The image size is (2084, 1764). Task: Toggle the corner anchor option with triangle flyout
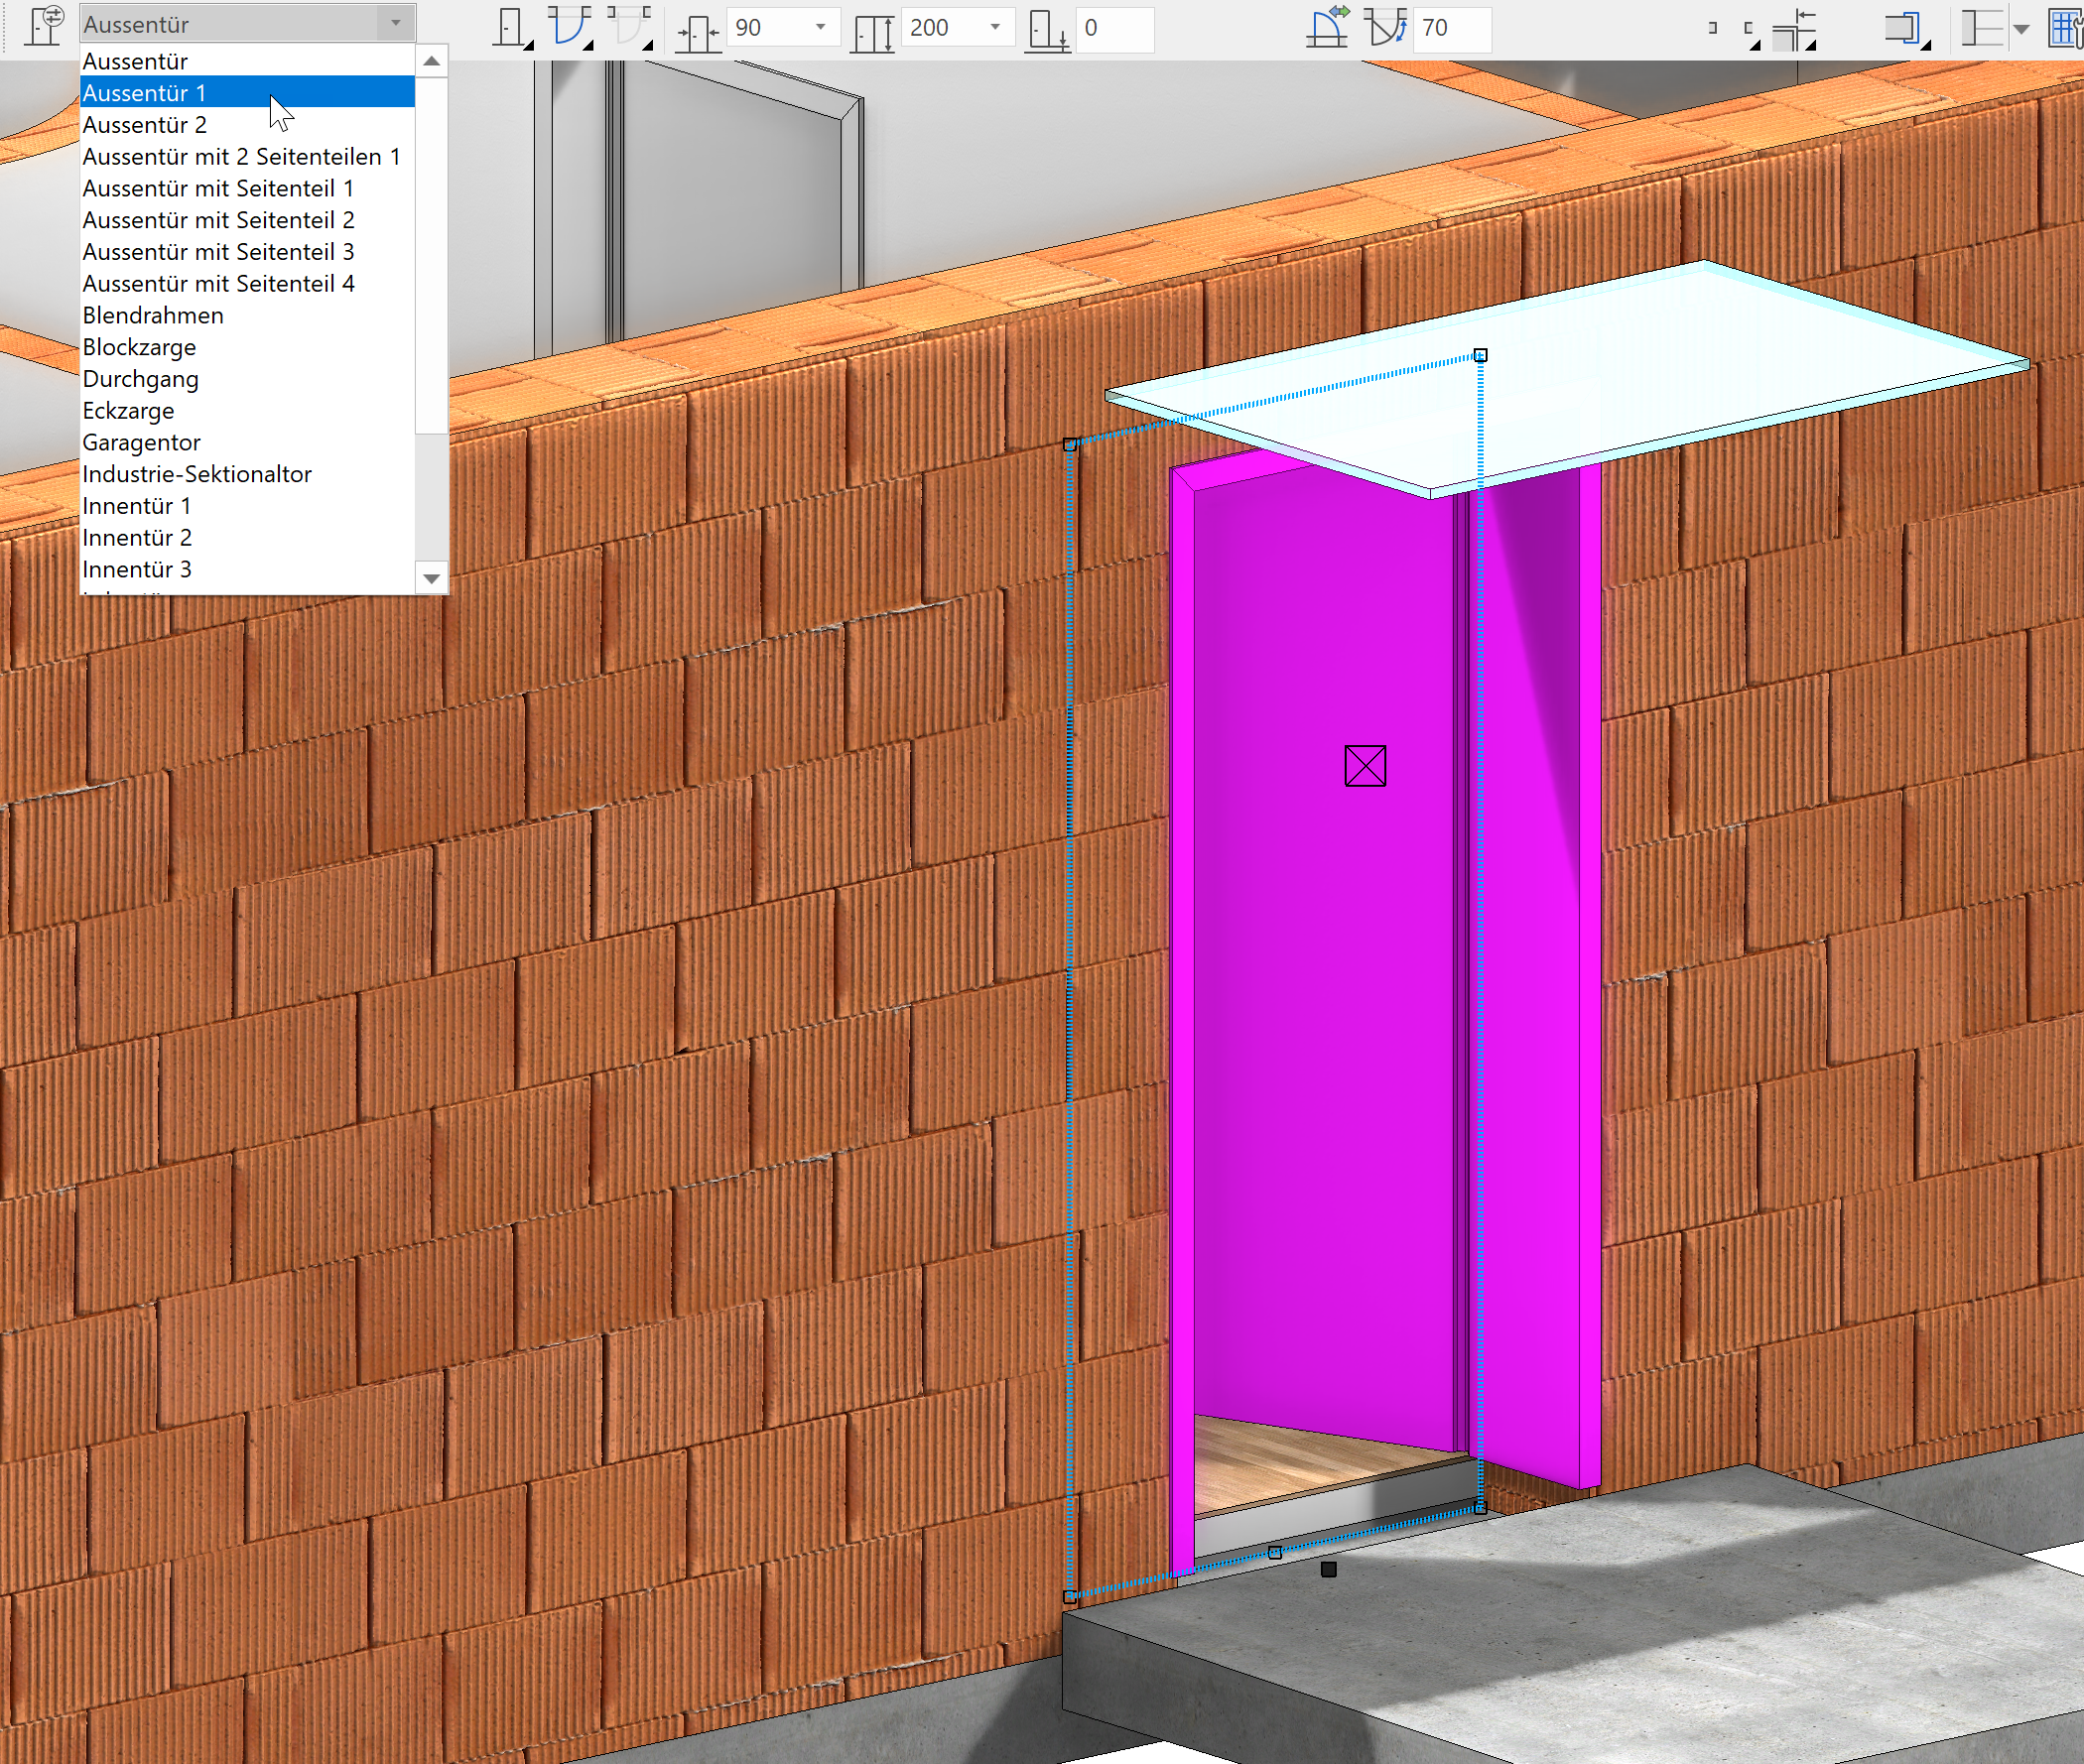pyautogui.click(x=1750, y=30)
